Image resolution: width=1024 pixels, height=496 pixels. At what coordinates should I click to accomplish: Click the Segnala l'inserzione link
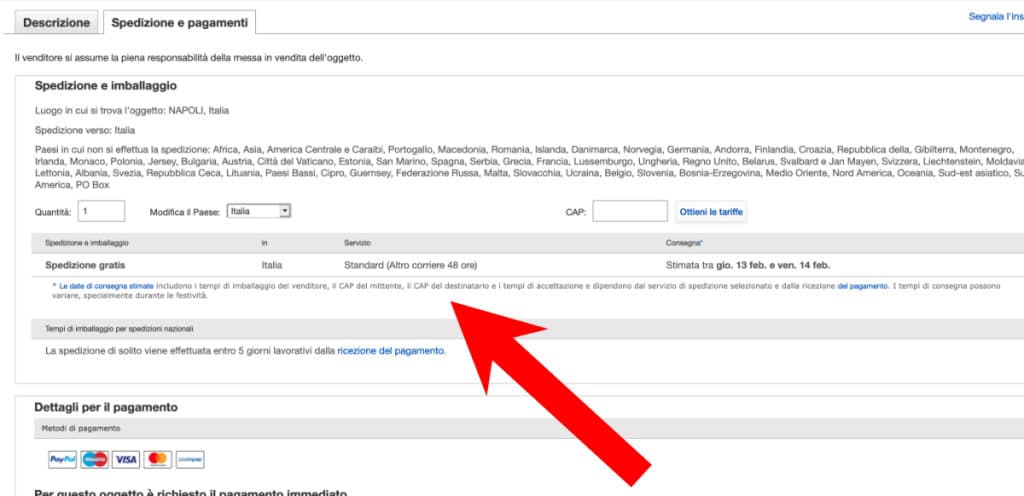click(x=996, y=17)
